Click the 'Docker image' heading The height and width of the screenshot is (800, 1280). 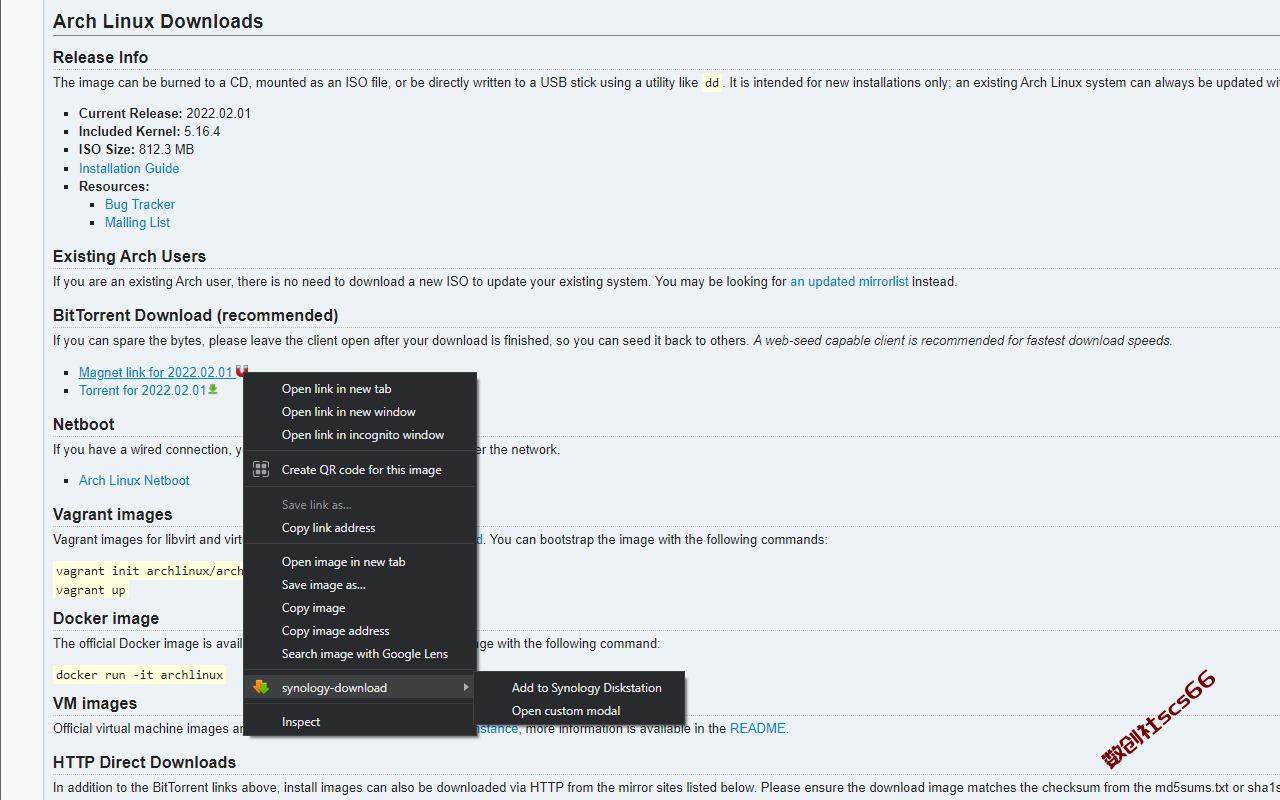pos(106,618)
